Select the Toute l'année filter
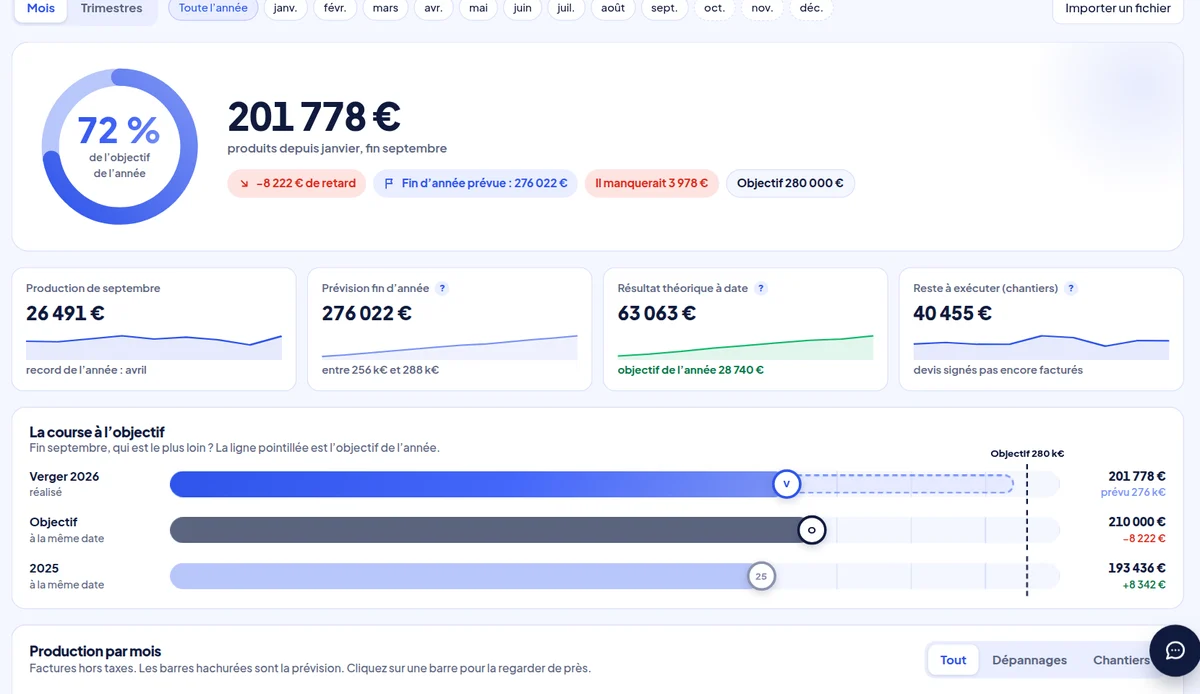The width and height of the screenshot is (1200, 694). [x=213, y=8]
